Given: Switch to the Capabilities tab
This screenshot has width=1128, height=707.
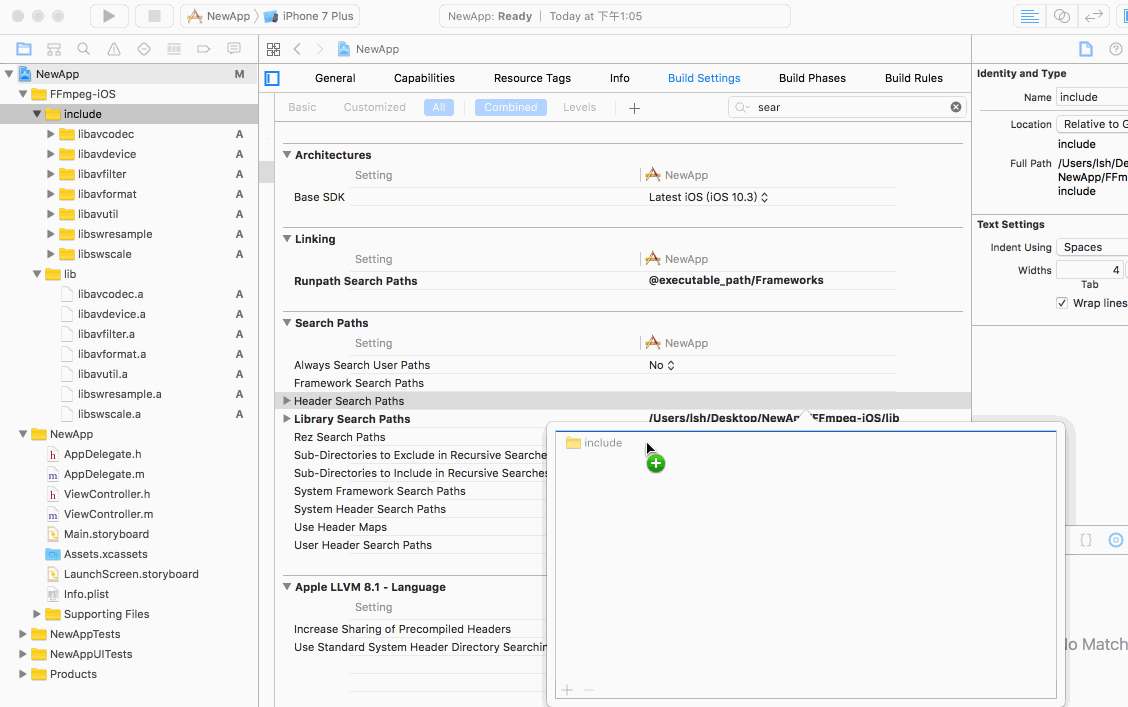Looking at the screenshot, I should (x=424, y=78).
